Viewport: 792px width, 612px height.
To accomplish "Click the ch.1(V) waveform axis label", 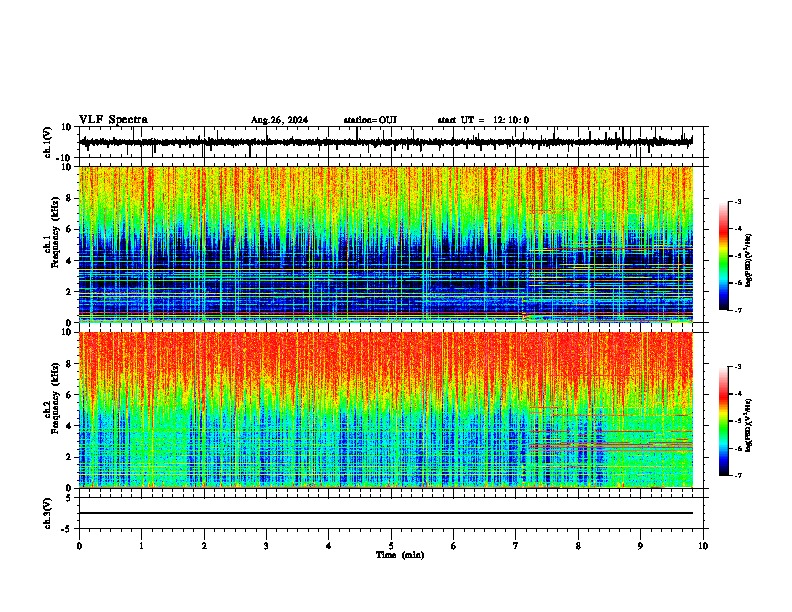I will (x=47, y=142).
